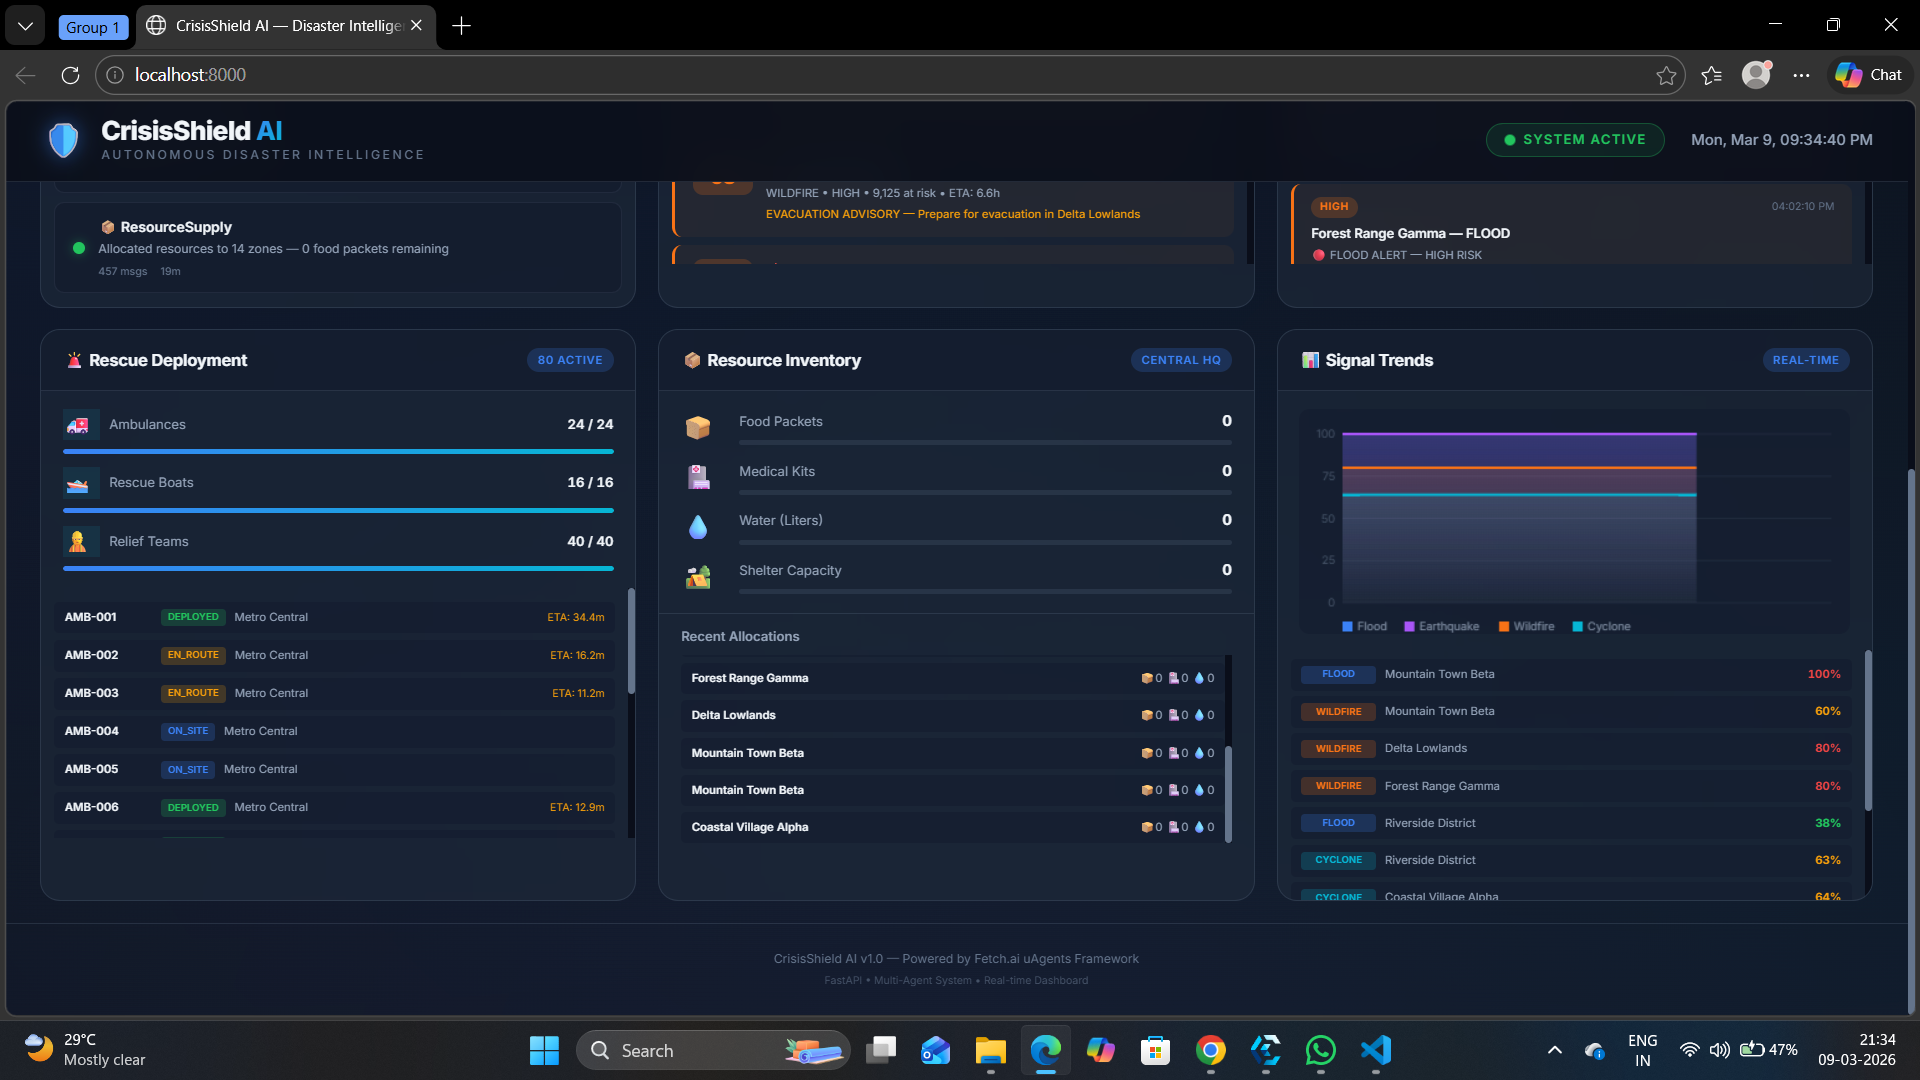The image size is (1920, 1080).
Task: Click the Shelter Capacity icon
Action: [698, 577]
